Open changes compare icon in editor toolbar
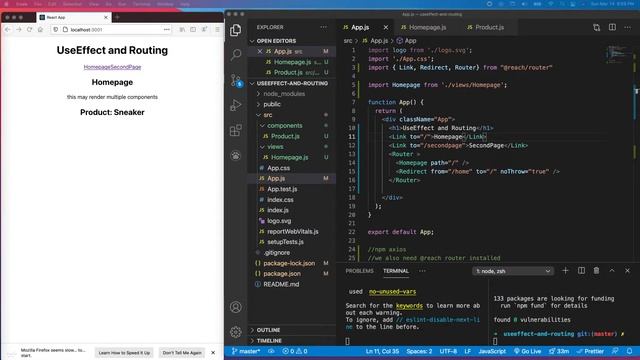 click(596, 27)
